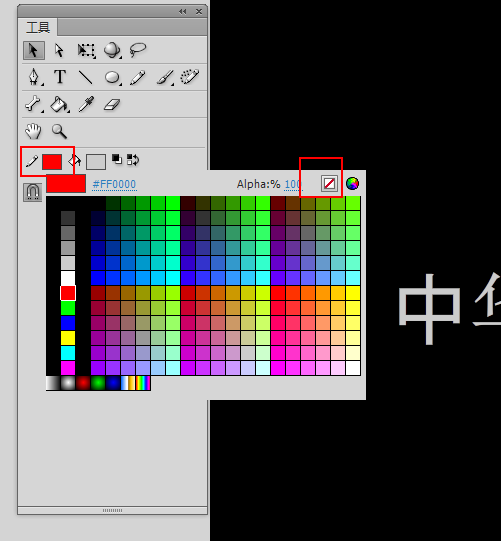Select the Deco spray tool

(x=190, y=77)
